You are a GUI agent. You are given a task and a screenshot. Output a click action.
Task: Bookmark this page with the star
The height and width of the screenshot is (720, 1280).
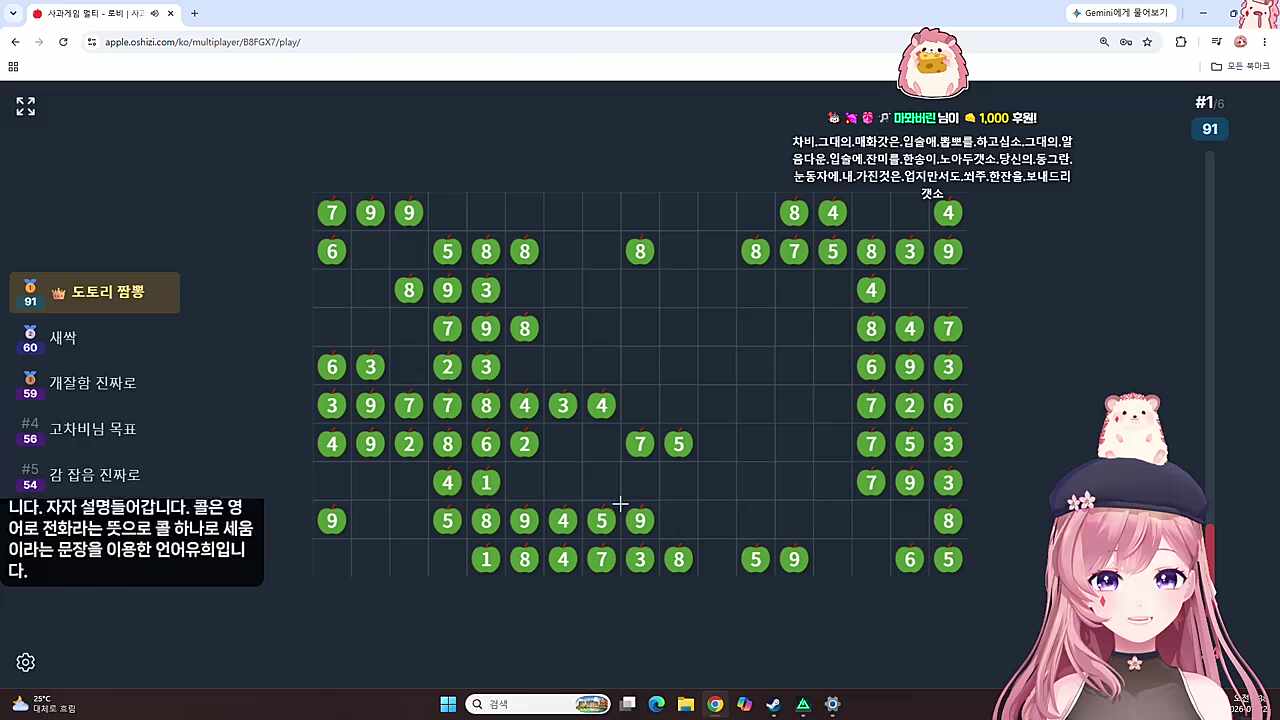1147,42
